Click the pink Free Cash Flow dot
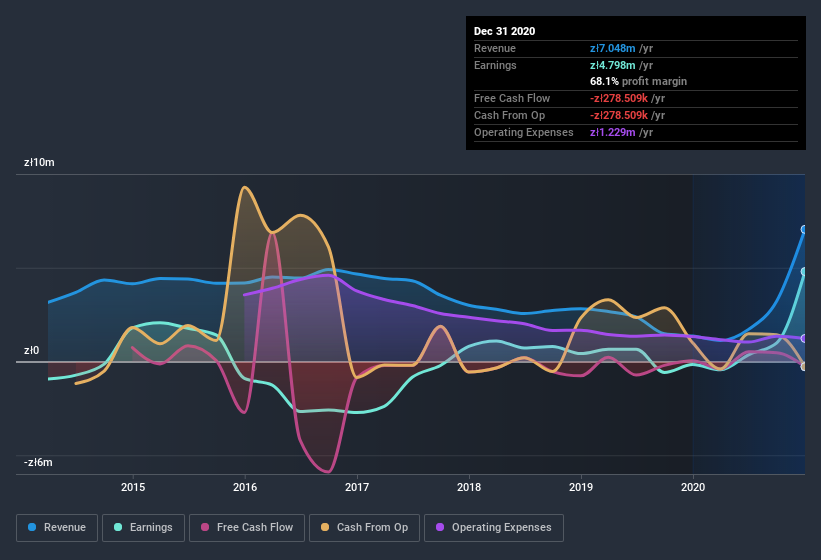The width and height of the screenshot is (821, 560). pos(206,527)
